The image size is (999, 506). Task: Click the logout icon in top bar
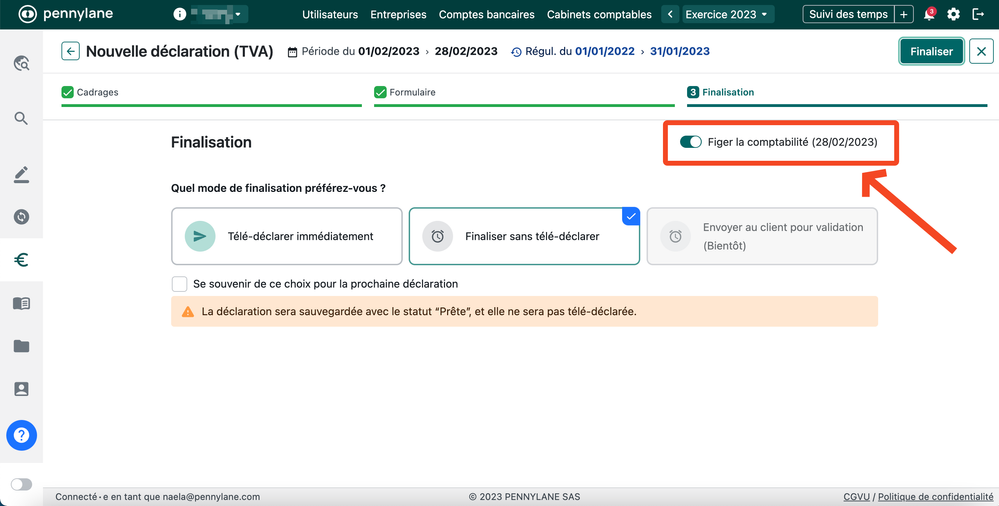(x=978, y=15)
